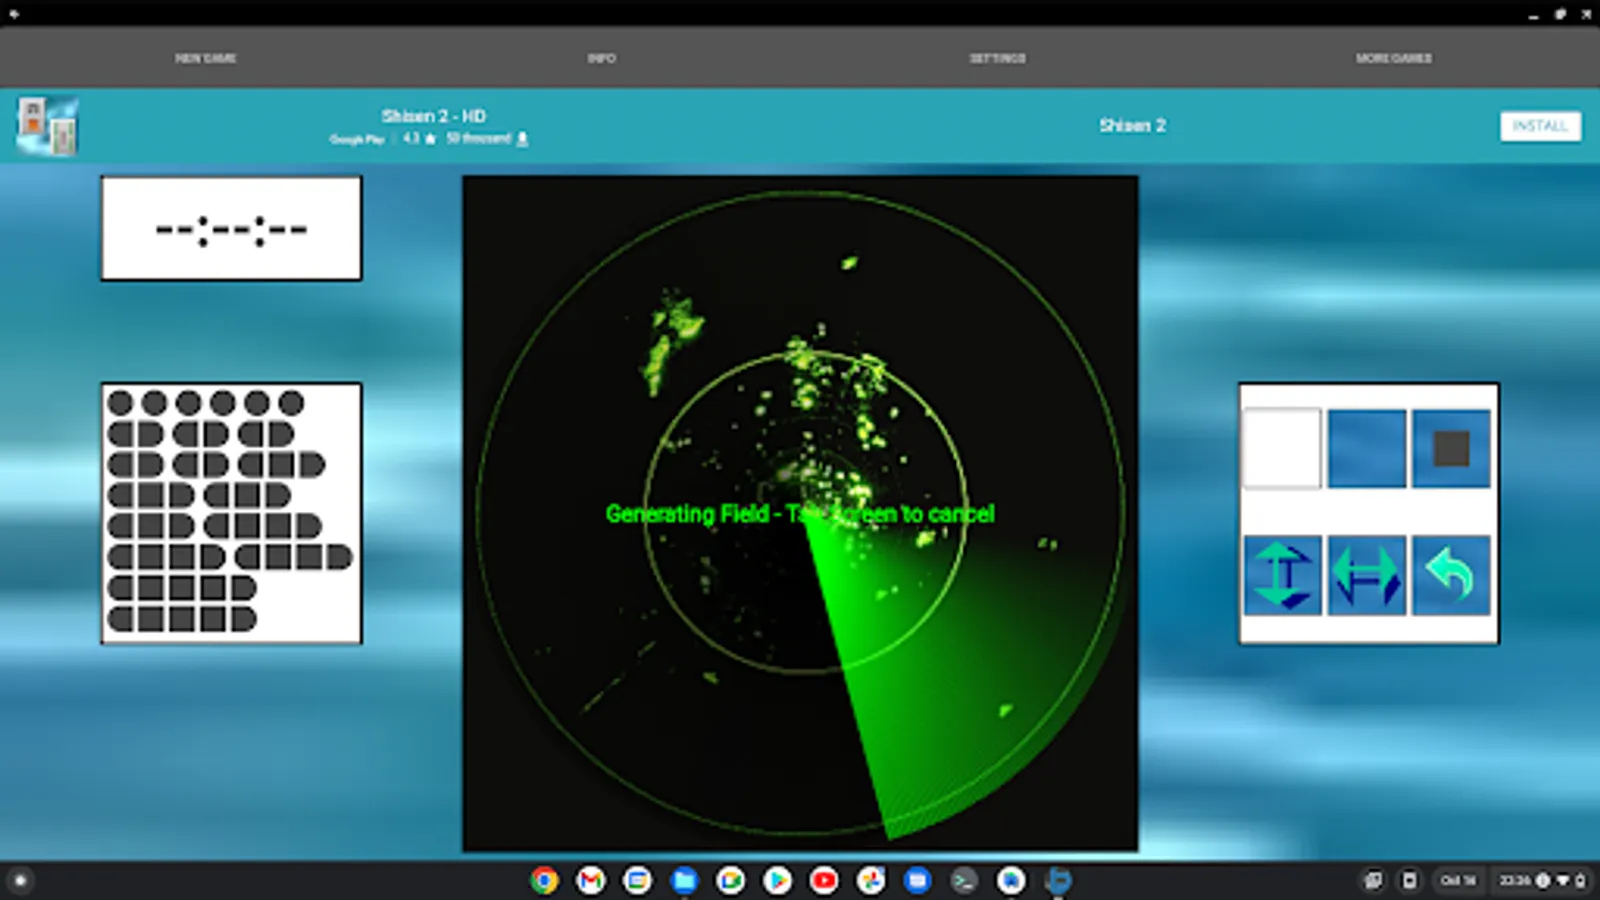Open the ChromeOS launcher button
1600x900 pixels.
coord(20,881)
